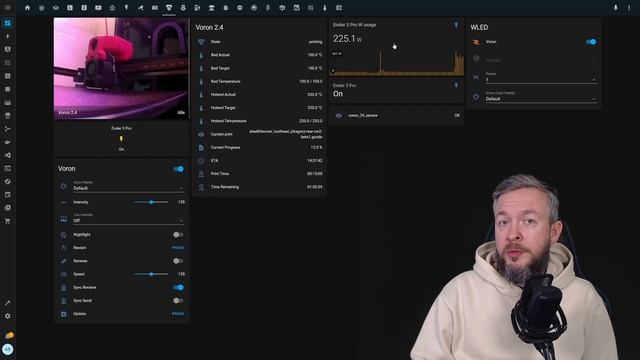Open the Ender 3 Pro On state card

396,91
